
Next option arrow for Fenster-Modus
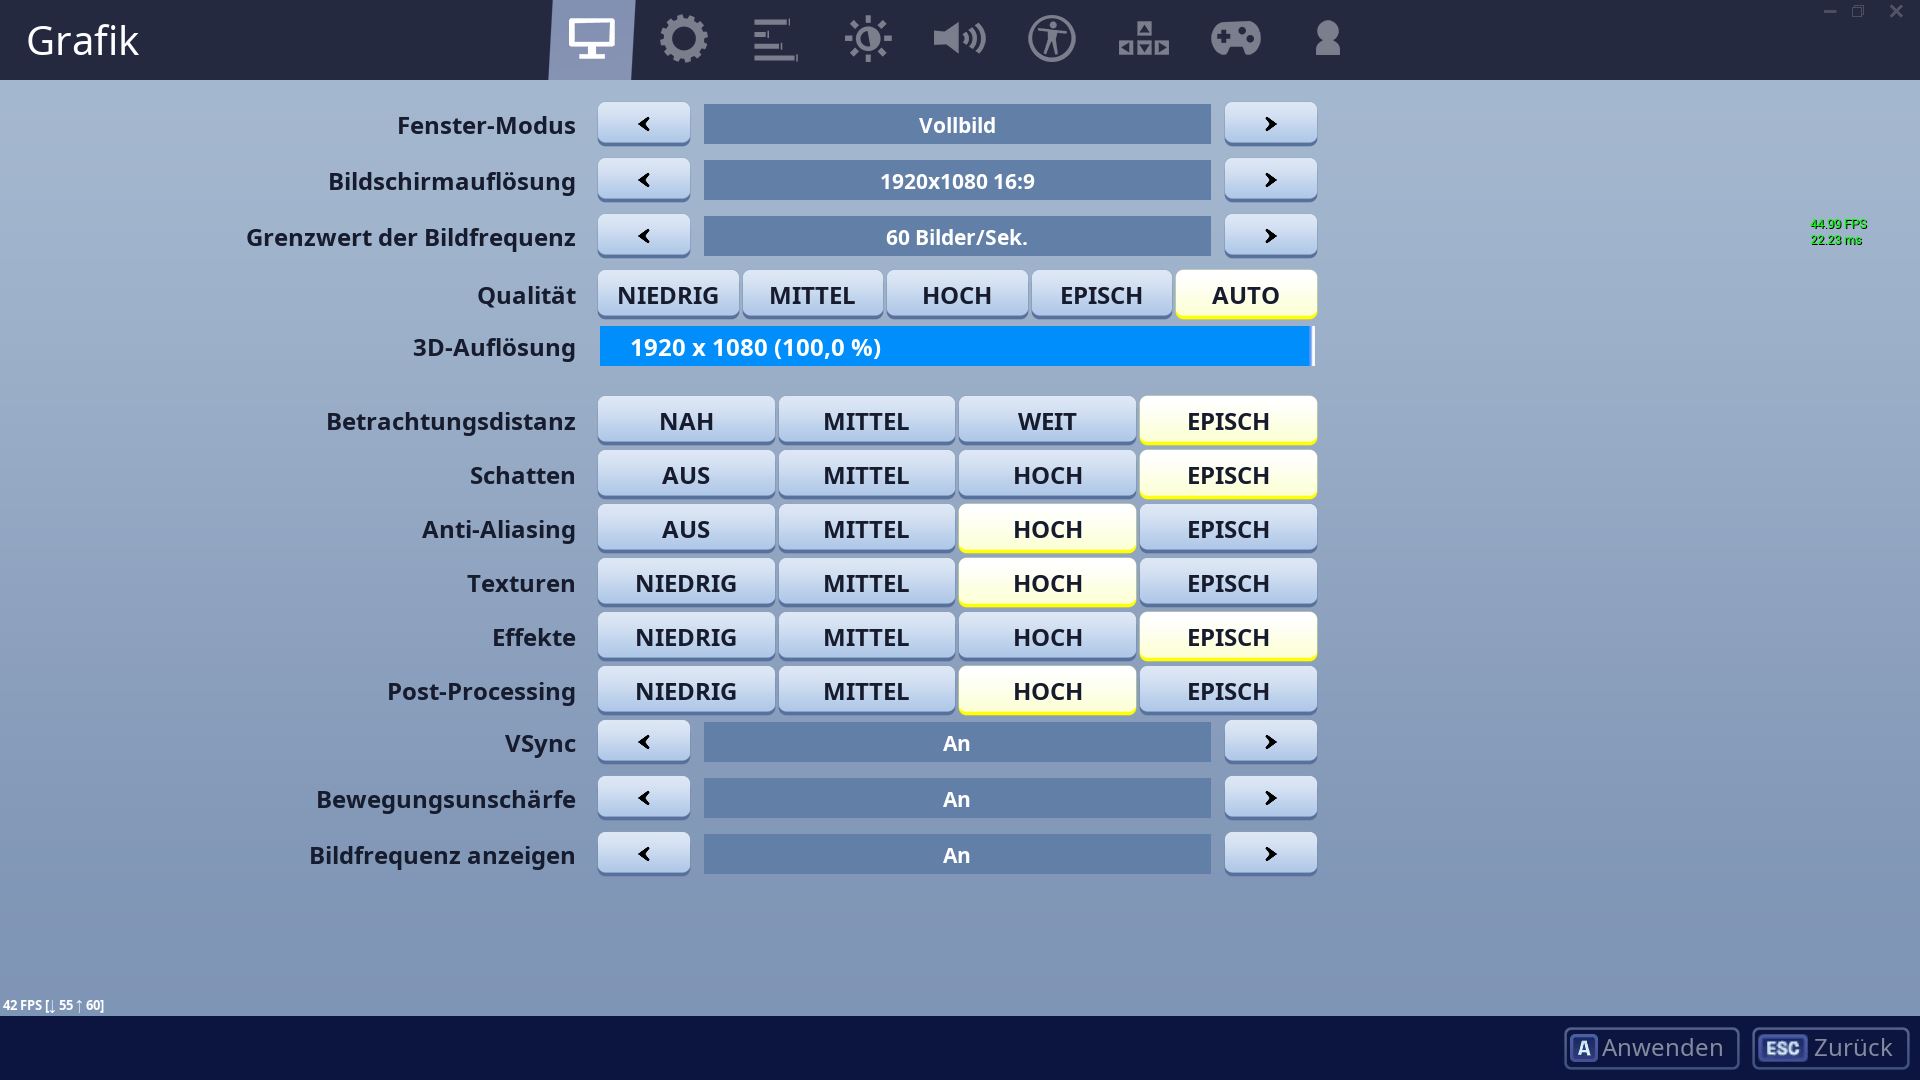click(1270, 124)
